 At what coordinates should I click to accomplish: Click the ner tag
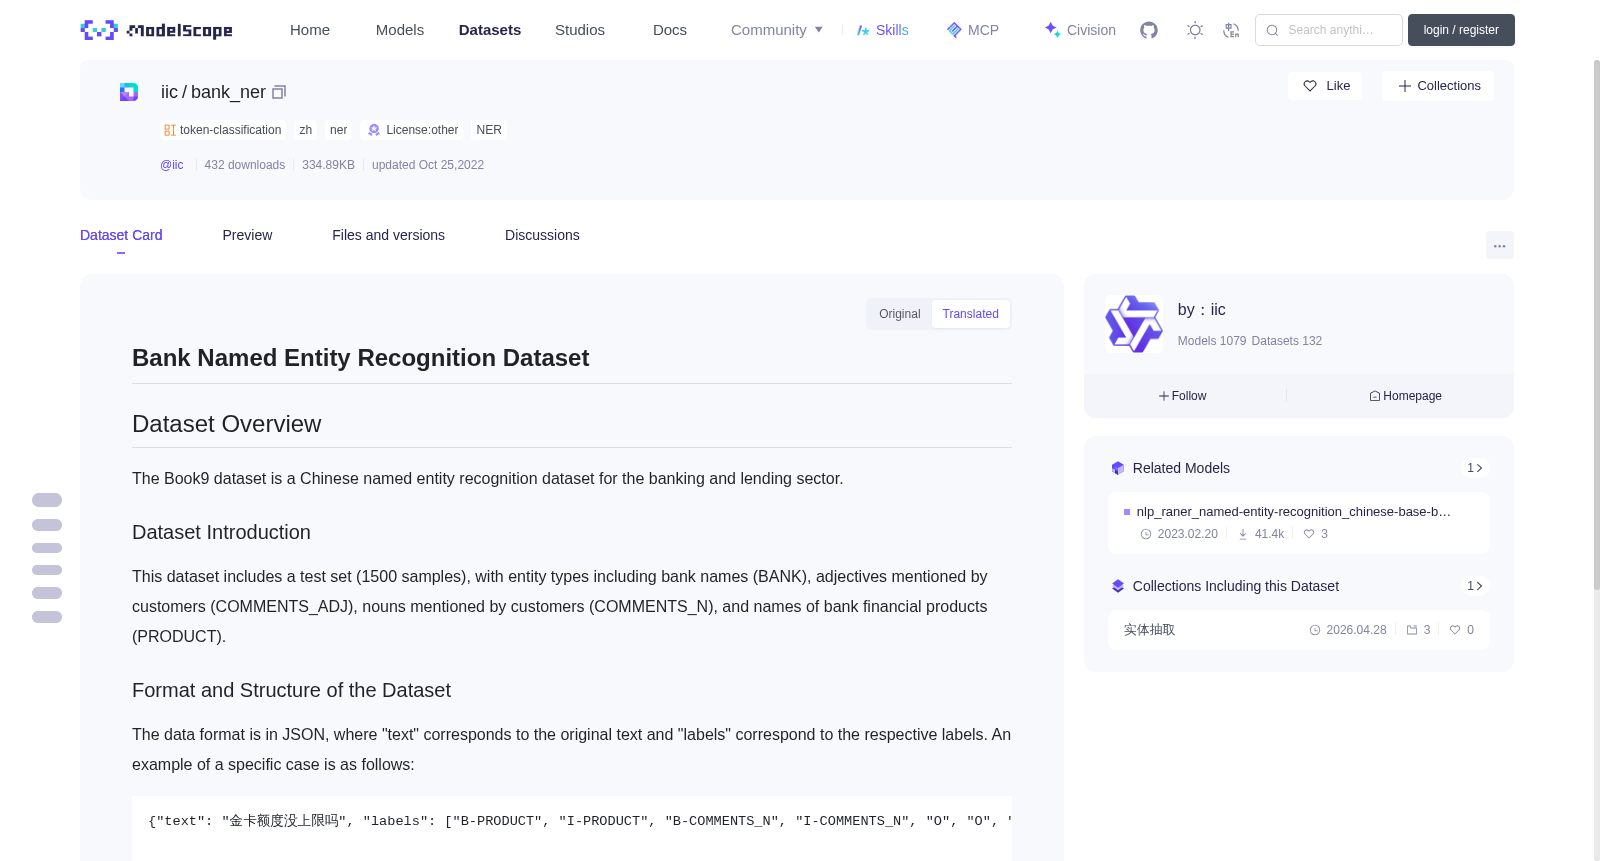click(x=338, y=130)
